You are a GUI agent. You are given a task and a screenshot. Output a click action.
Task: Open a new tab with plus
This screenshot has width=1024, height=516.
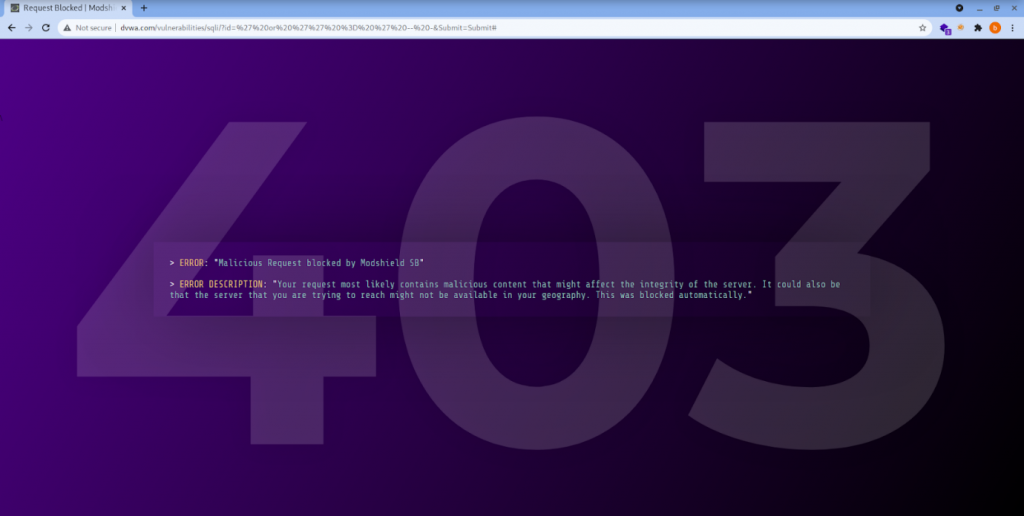coord(144,8)
